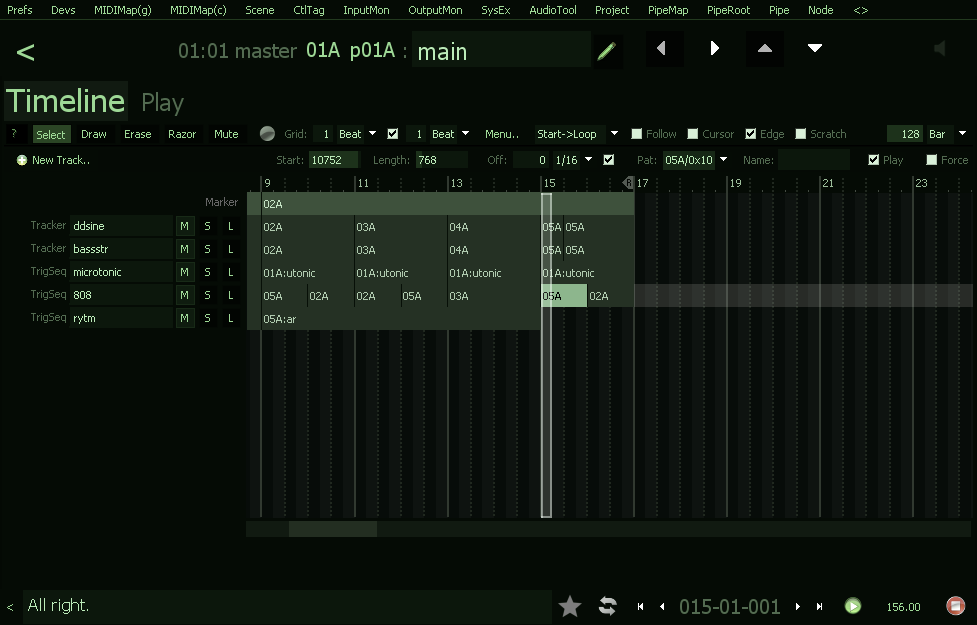Enable the Follow checkbox
The height and width of the screenshot is (625, 977).
(637, 134)
